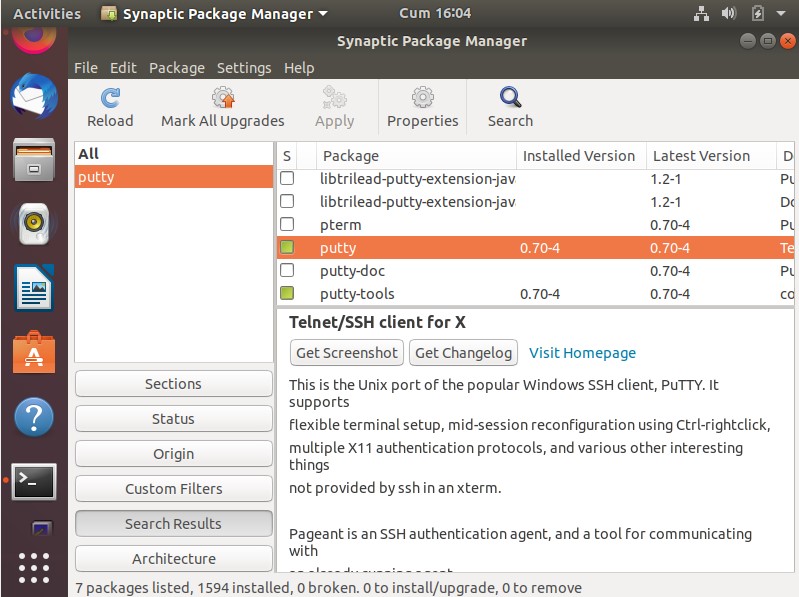Image resolution: width=799 pixels, height=597 pixels.
Task: Open the system menu arrow in top bar
Action: point(781,14)
